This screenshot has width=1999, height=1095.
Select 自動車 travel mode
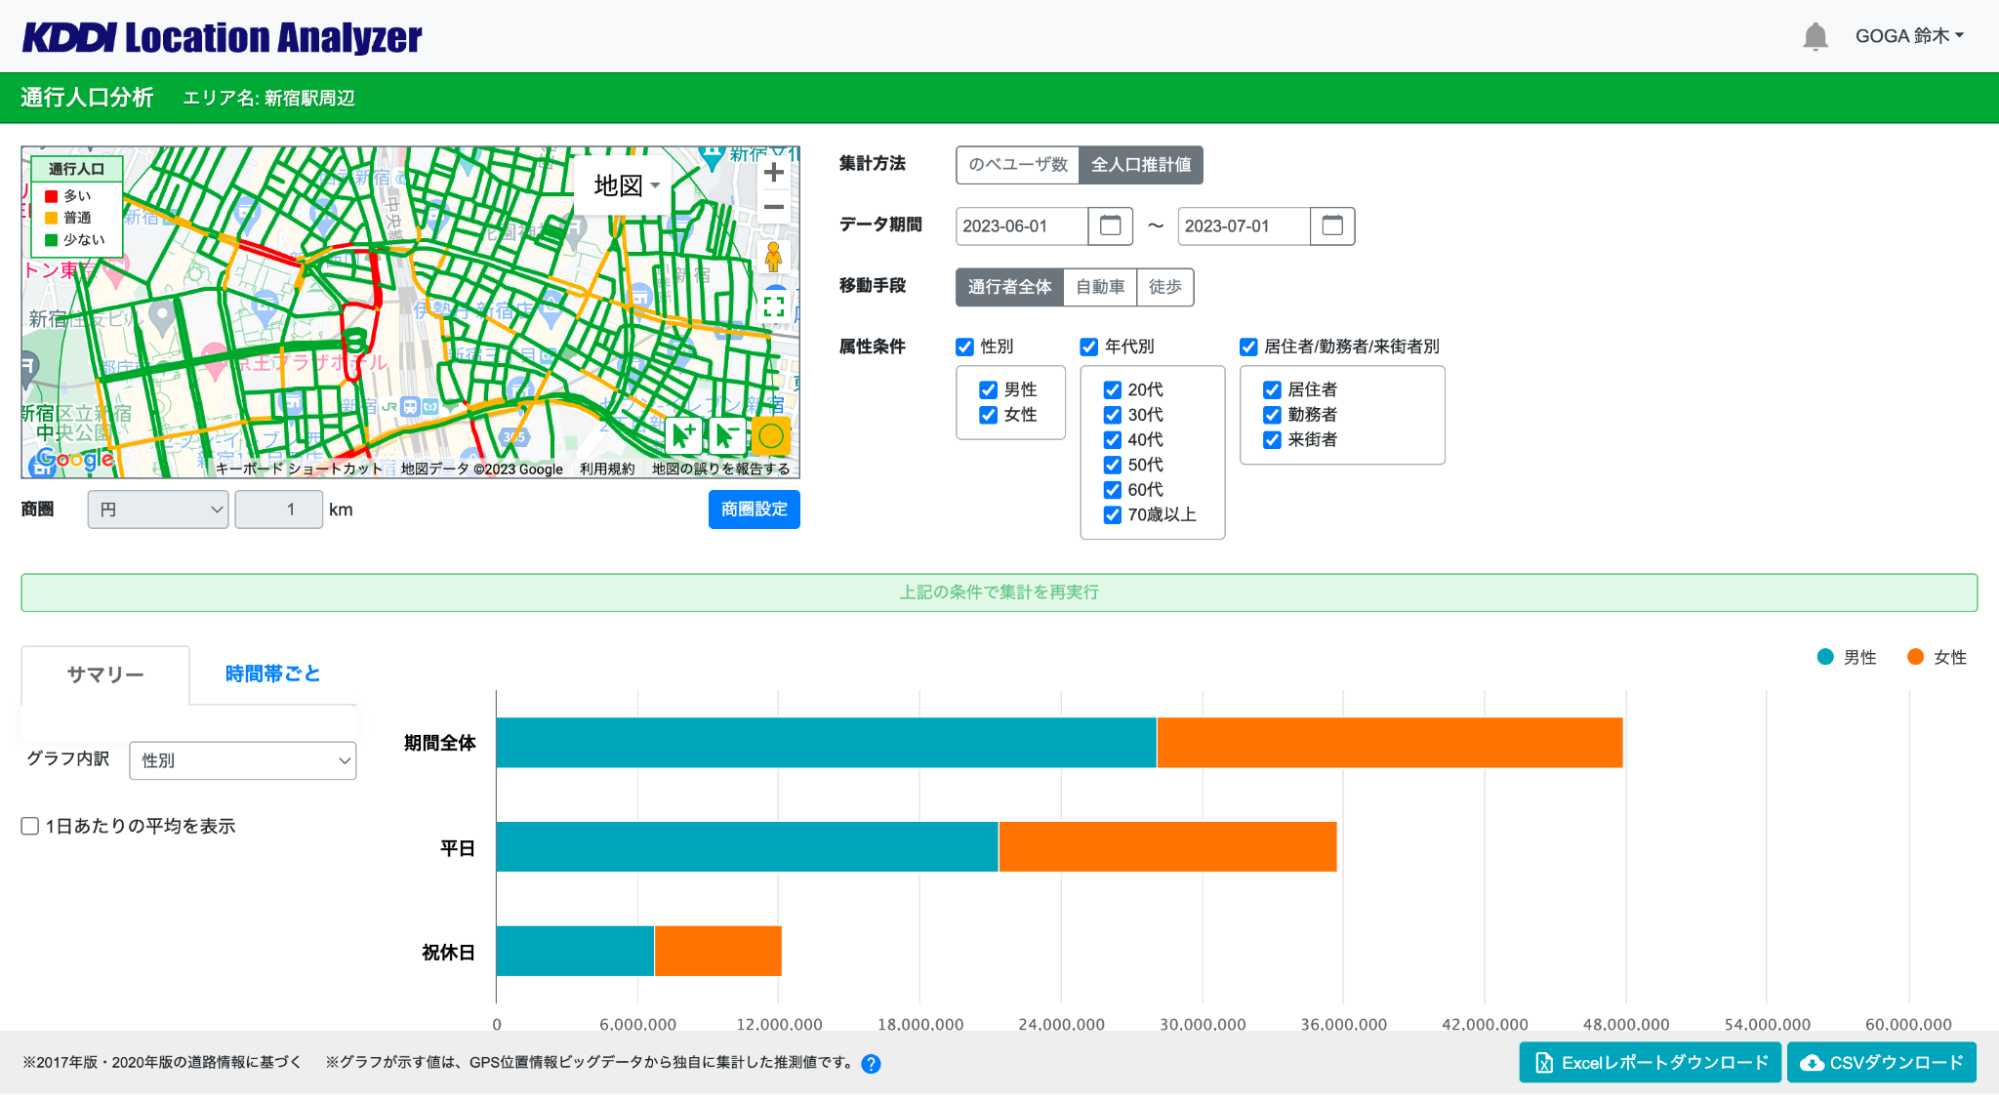[1100, 287]
